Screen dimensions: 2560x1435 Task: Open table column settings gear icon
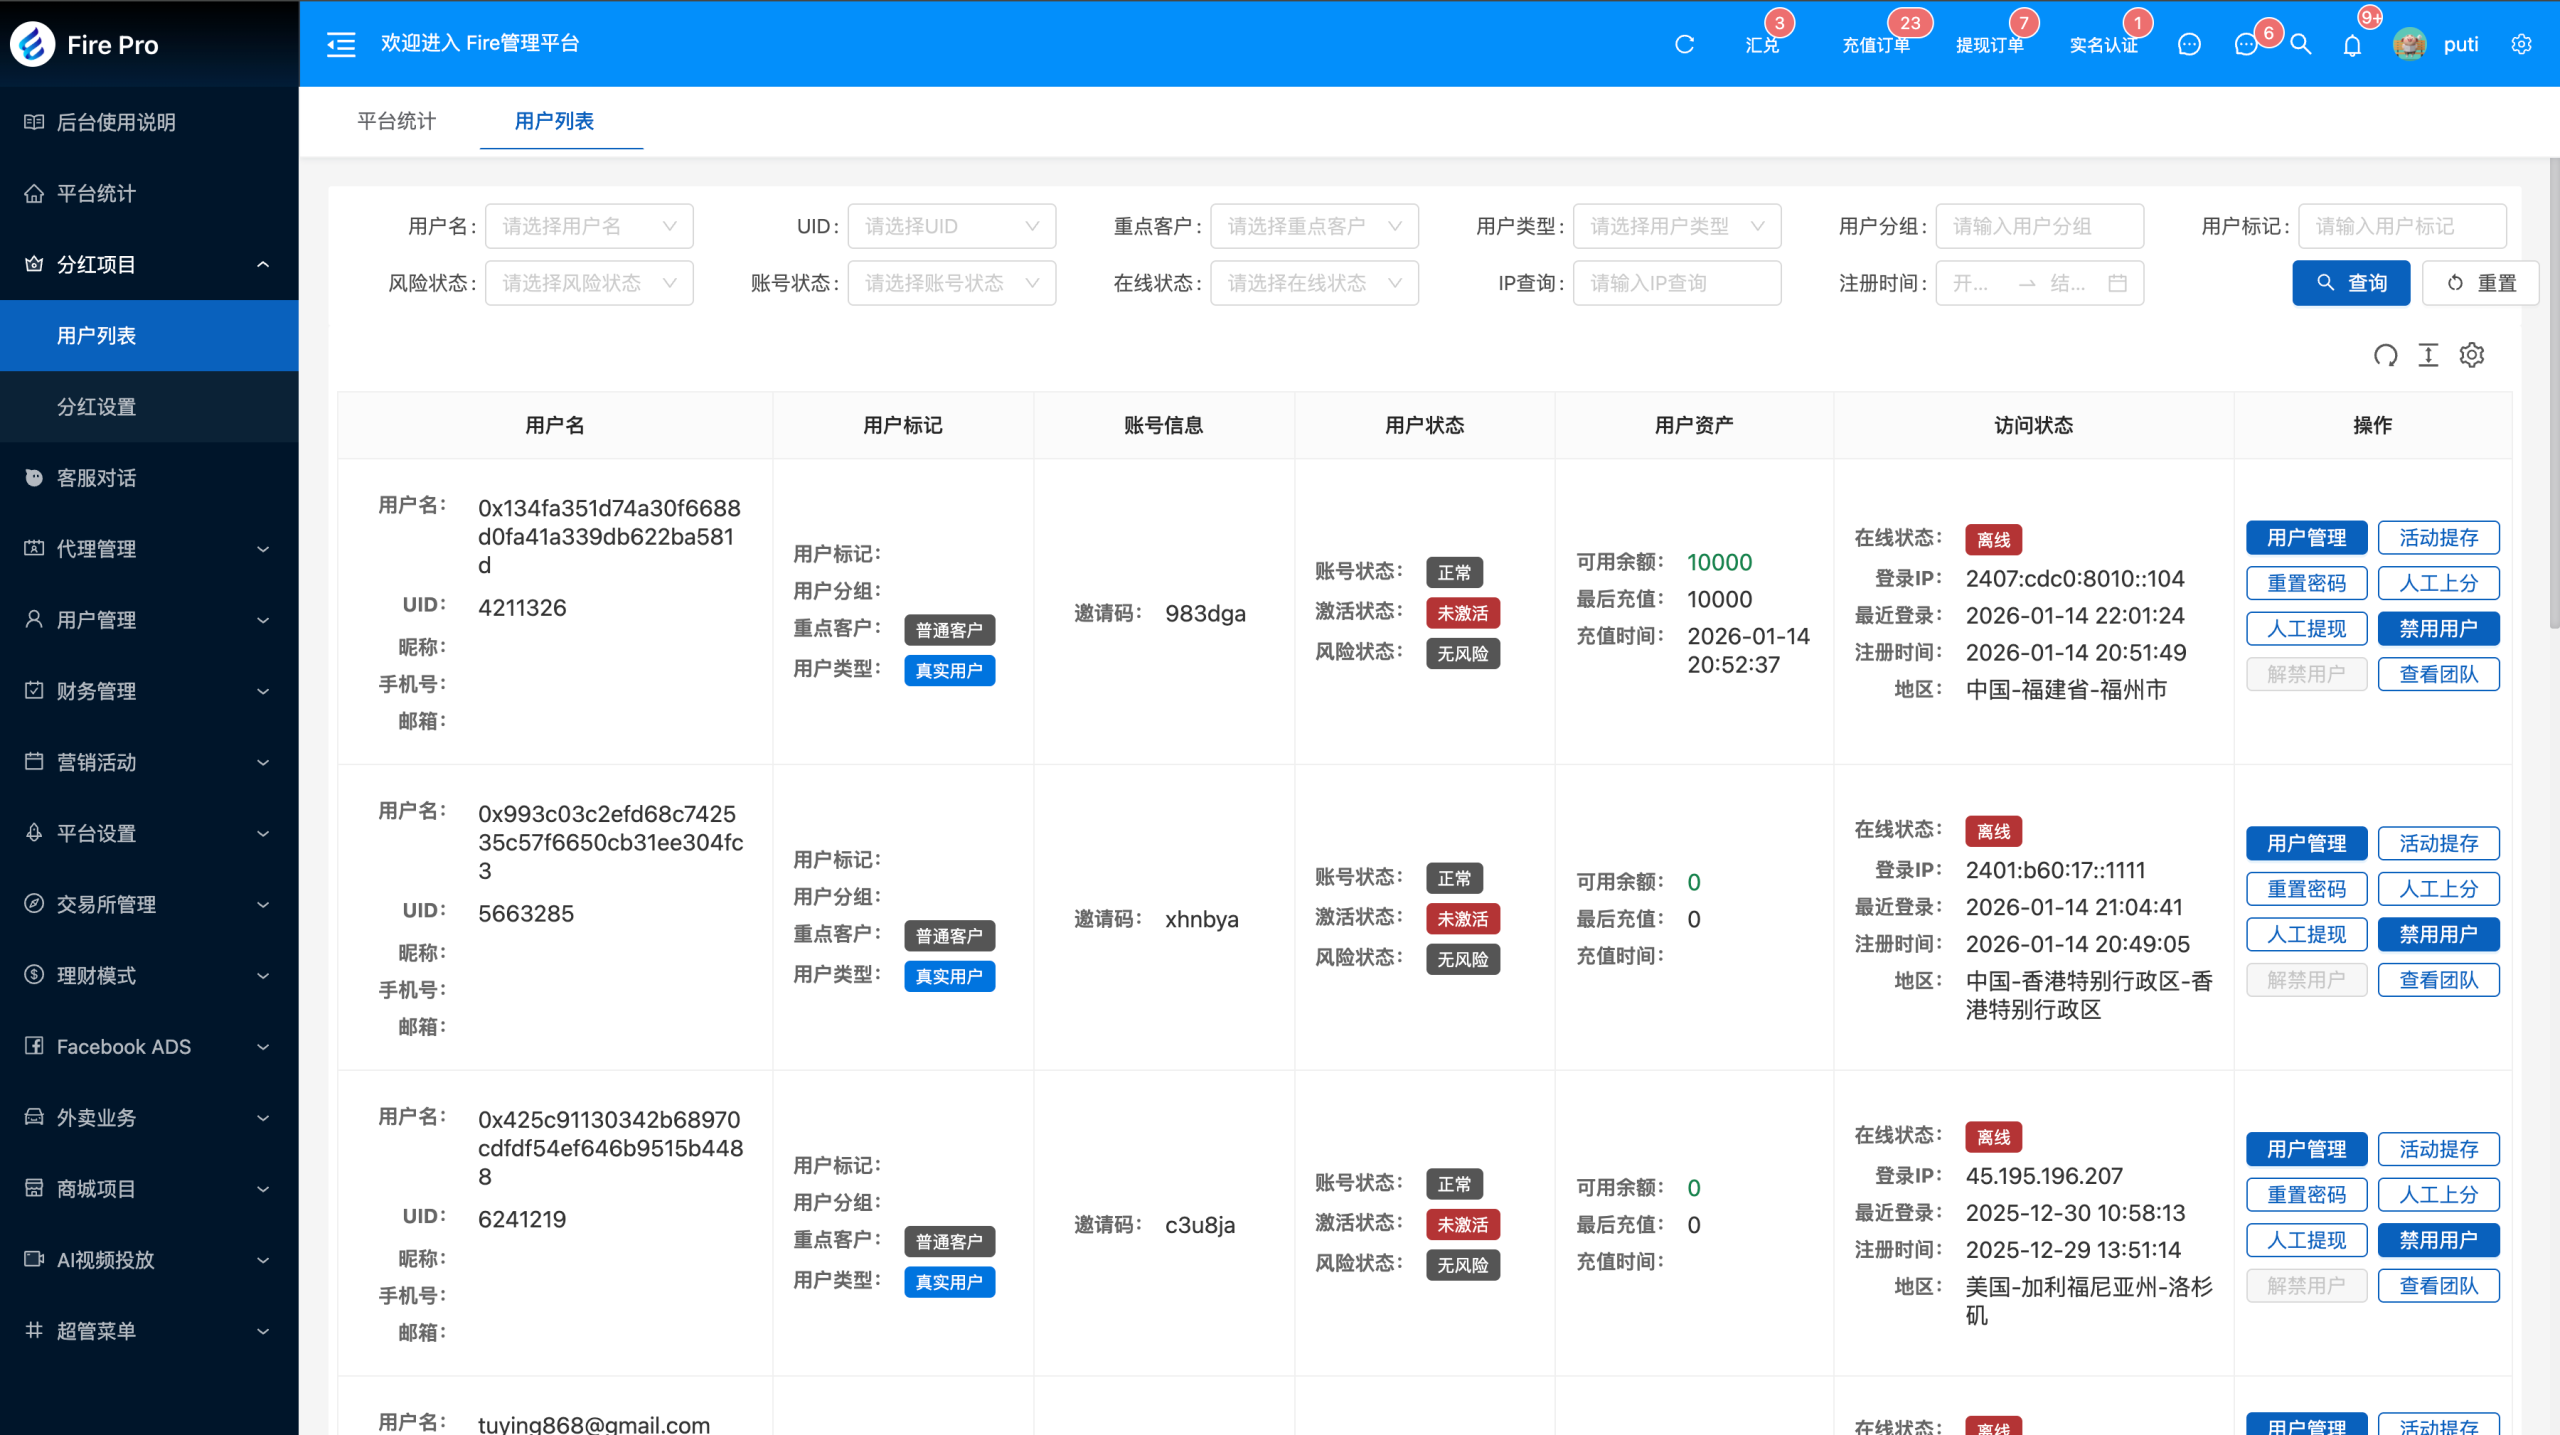tap(2472, 355)
